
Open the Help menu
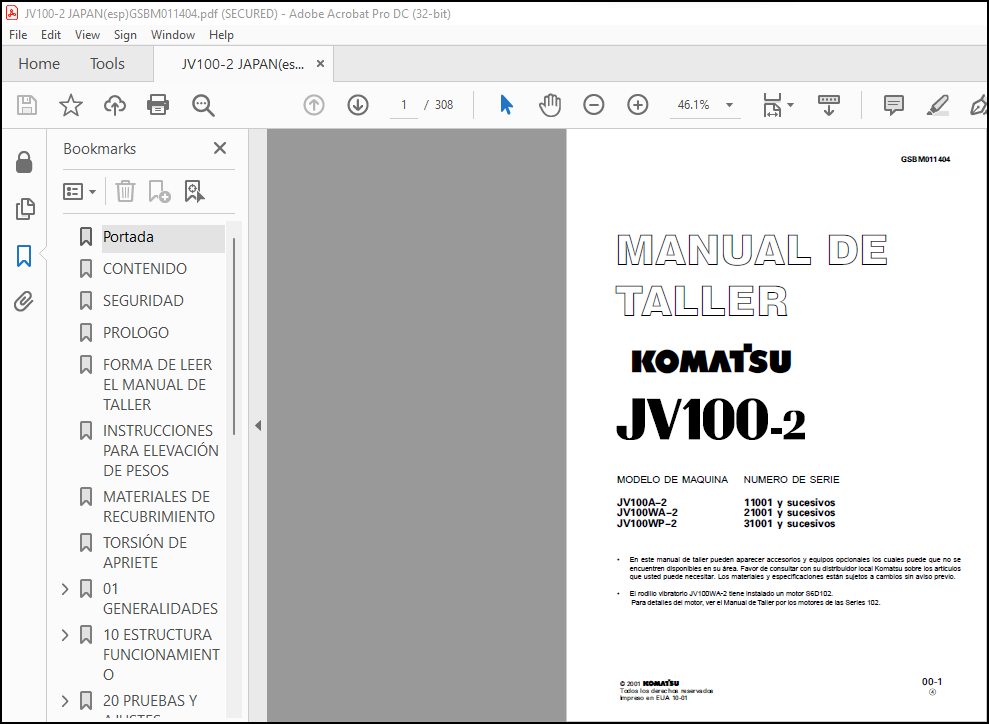click(221, 35)
